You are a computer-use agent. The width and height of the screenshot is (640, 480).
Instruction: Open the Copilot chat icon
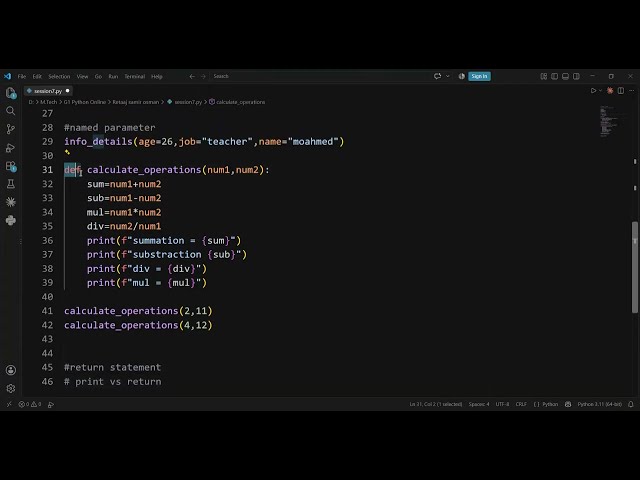(x=438, y=76)
